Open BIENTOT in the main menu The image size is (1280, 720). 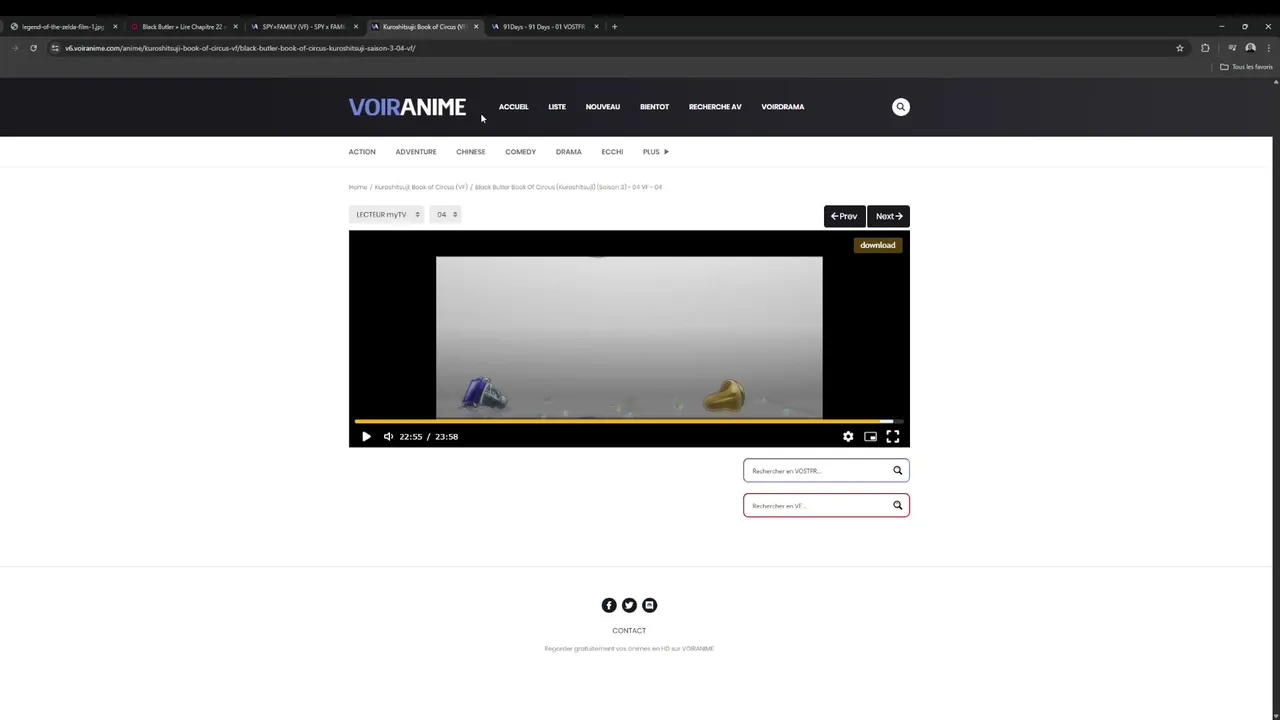(654, 107)
